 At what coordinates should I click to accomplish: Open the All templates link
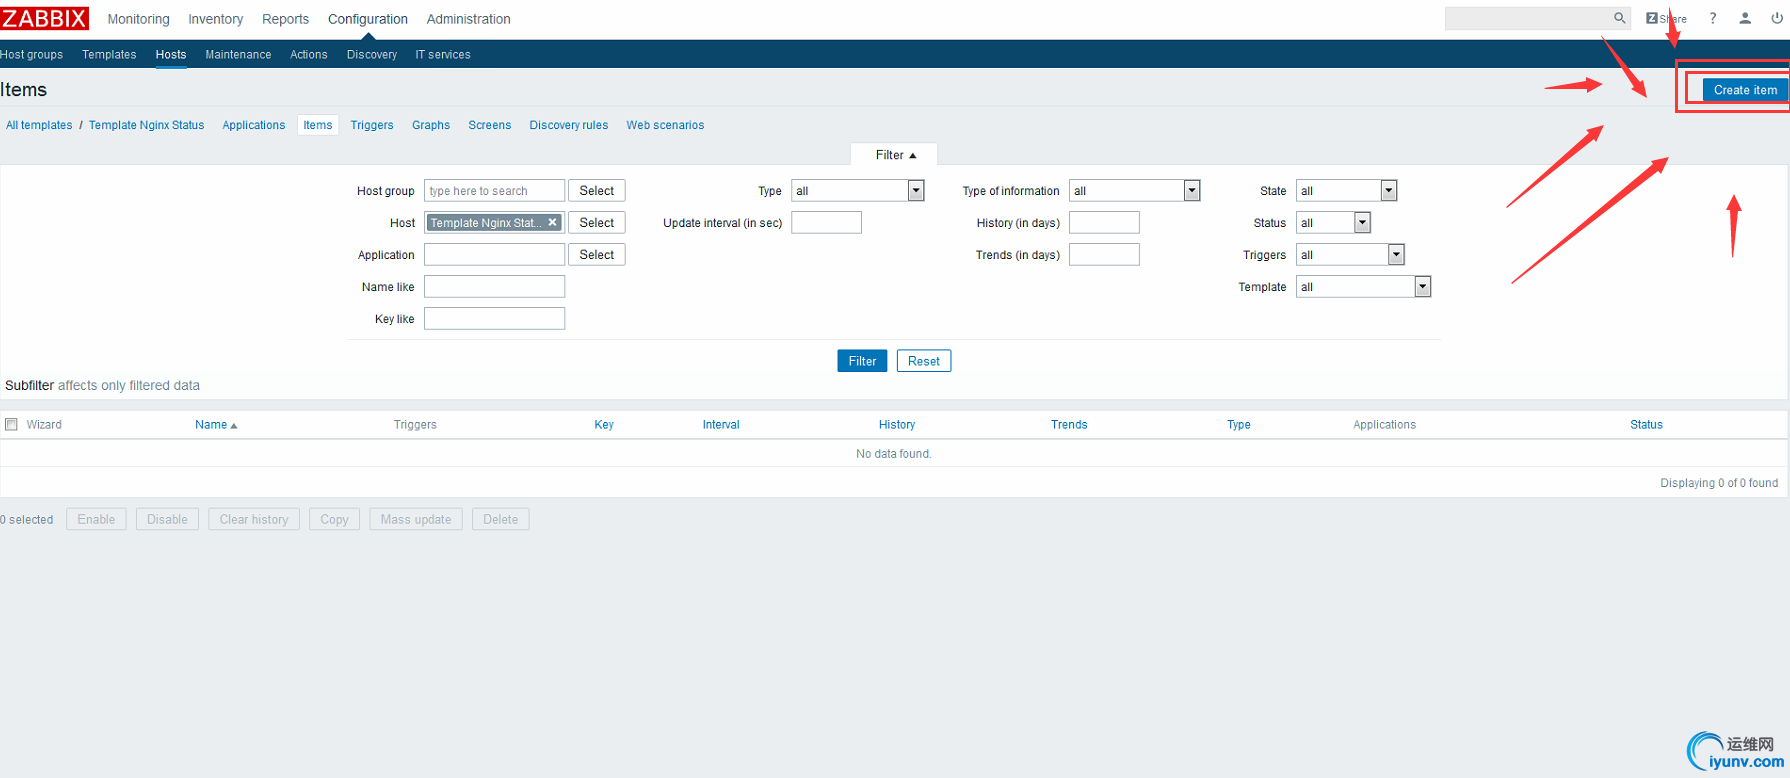(x=39, y=125)
